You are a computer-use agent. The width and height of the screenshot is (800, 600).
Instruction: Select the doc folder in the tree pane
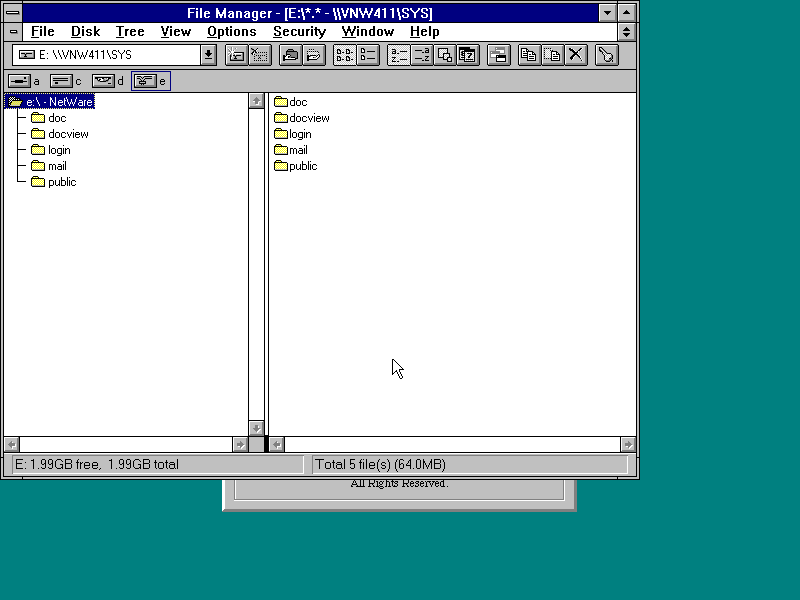48,118
